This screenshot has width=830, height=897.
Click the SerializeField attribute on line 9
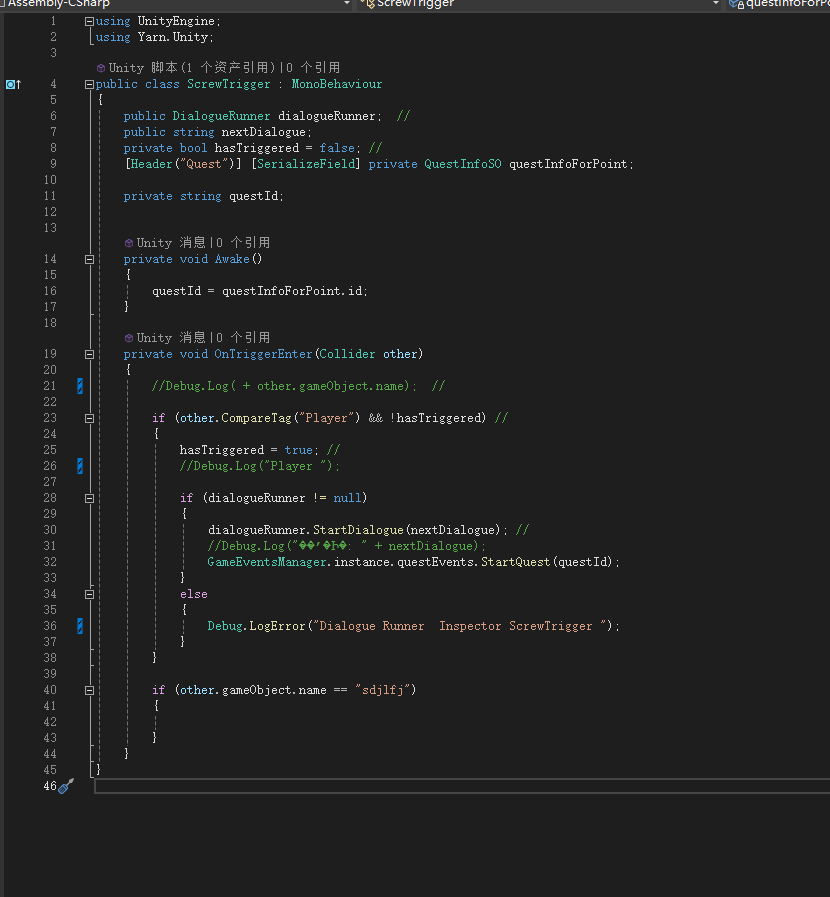click(x=306, y=164)
